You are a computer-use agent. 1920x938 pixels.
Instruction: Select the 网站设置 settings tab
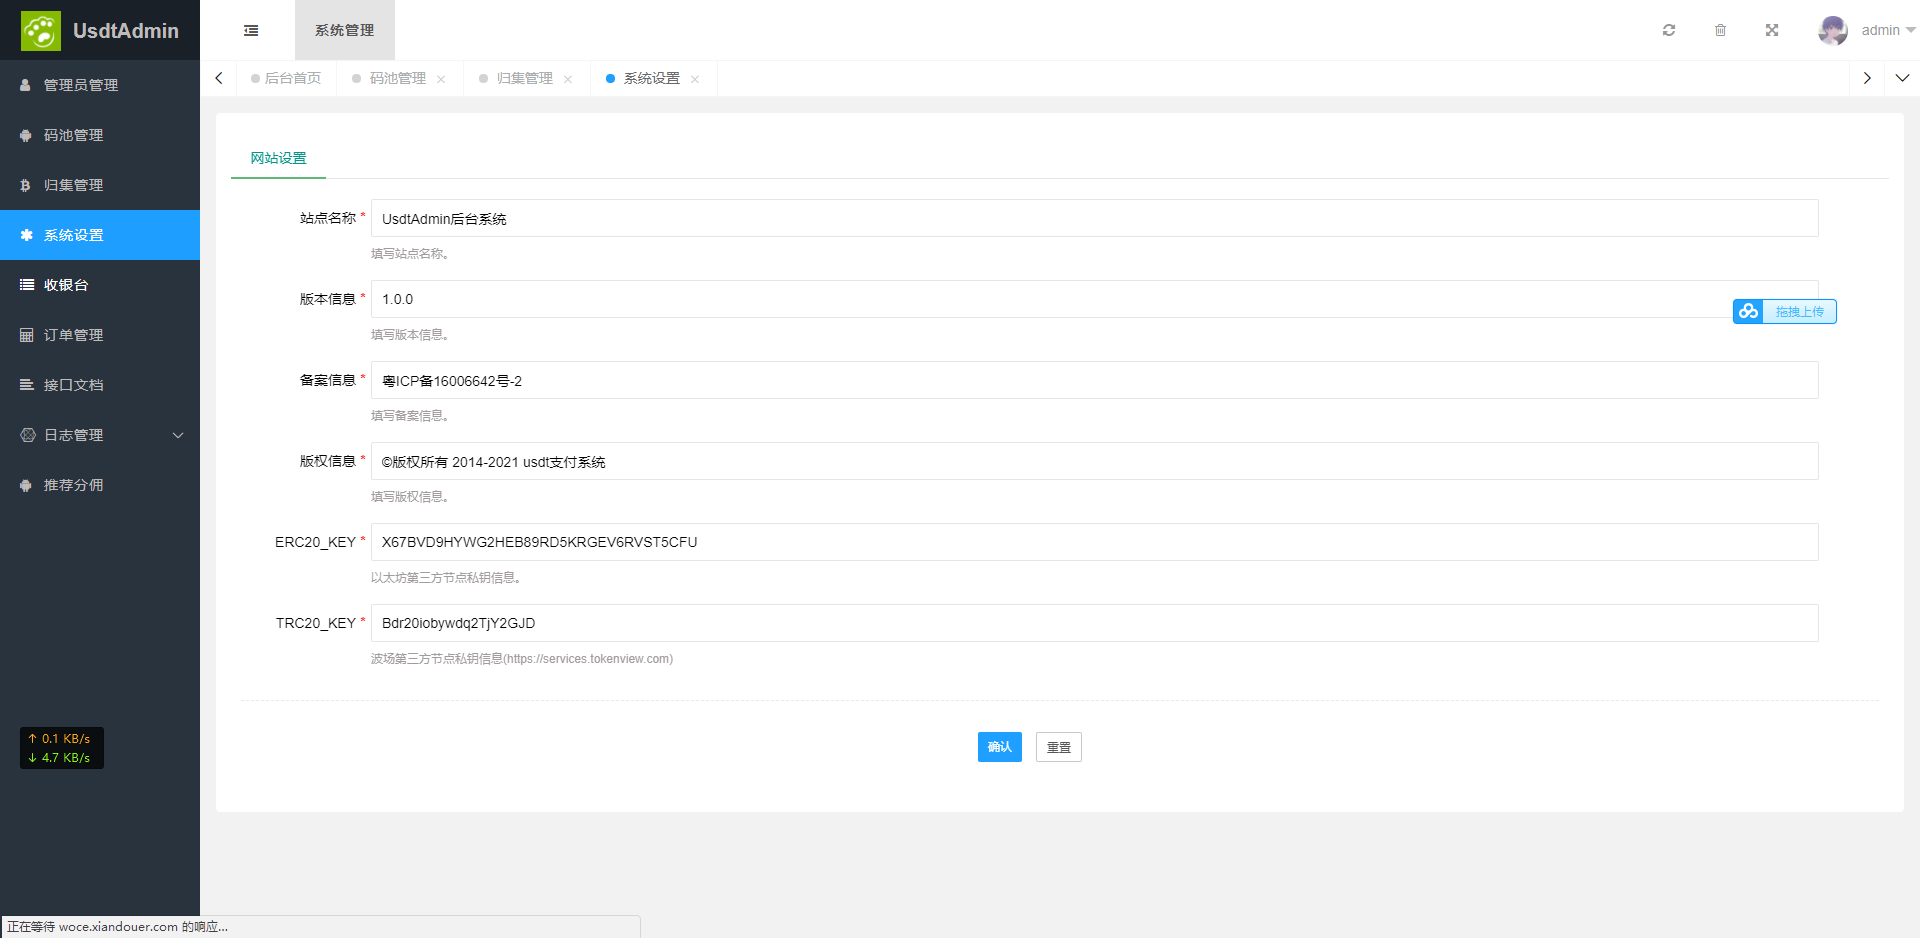coord(278,158)
